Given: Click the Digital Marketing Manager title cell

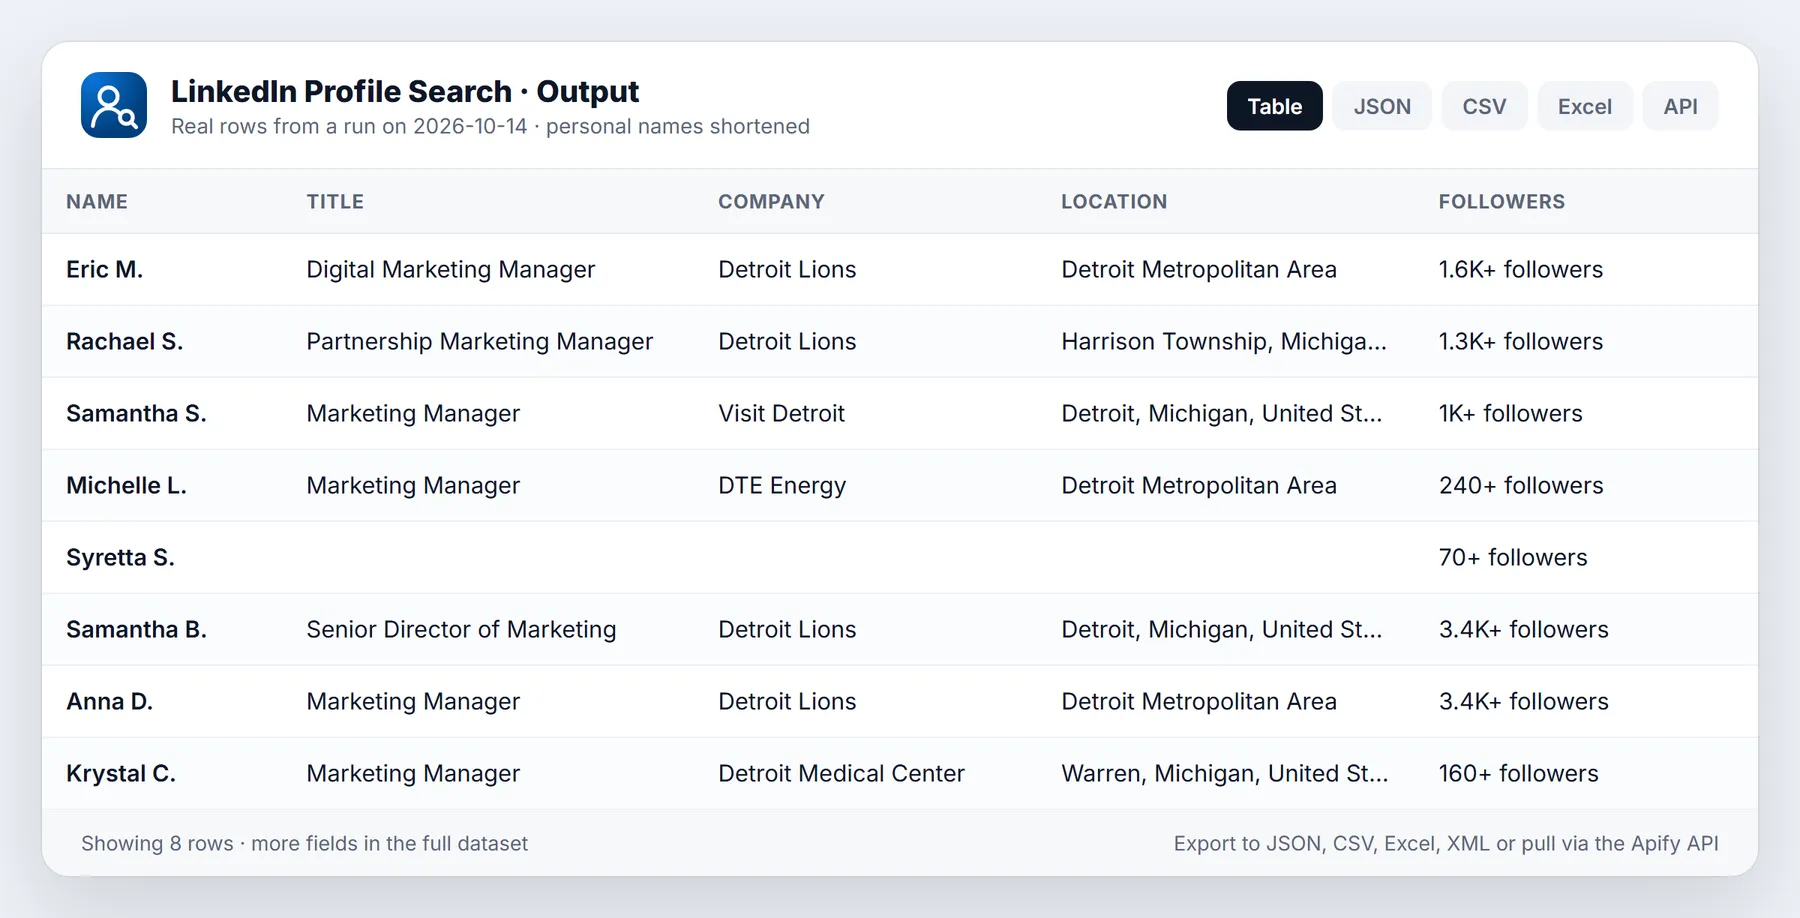Looking at the screenshot, I should pos(450,269).
